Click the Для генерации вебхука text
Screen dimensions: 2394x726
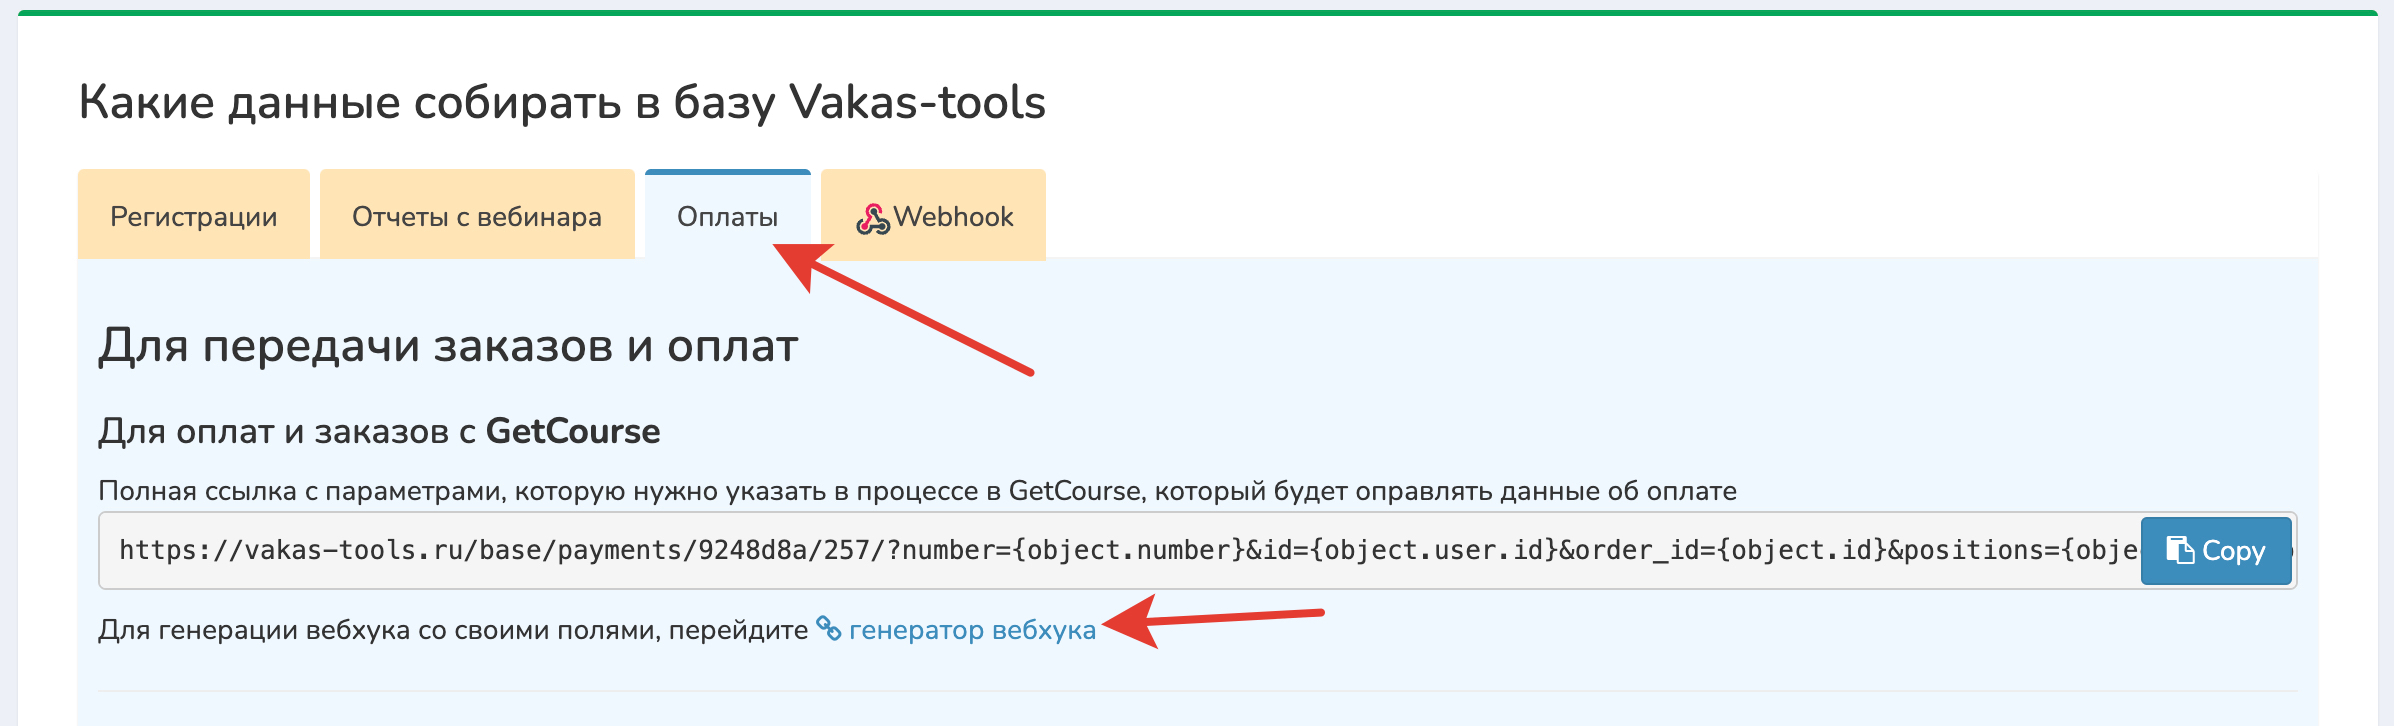tap(452, 630)
